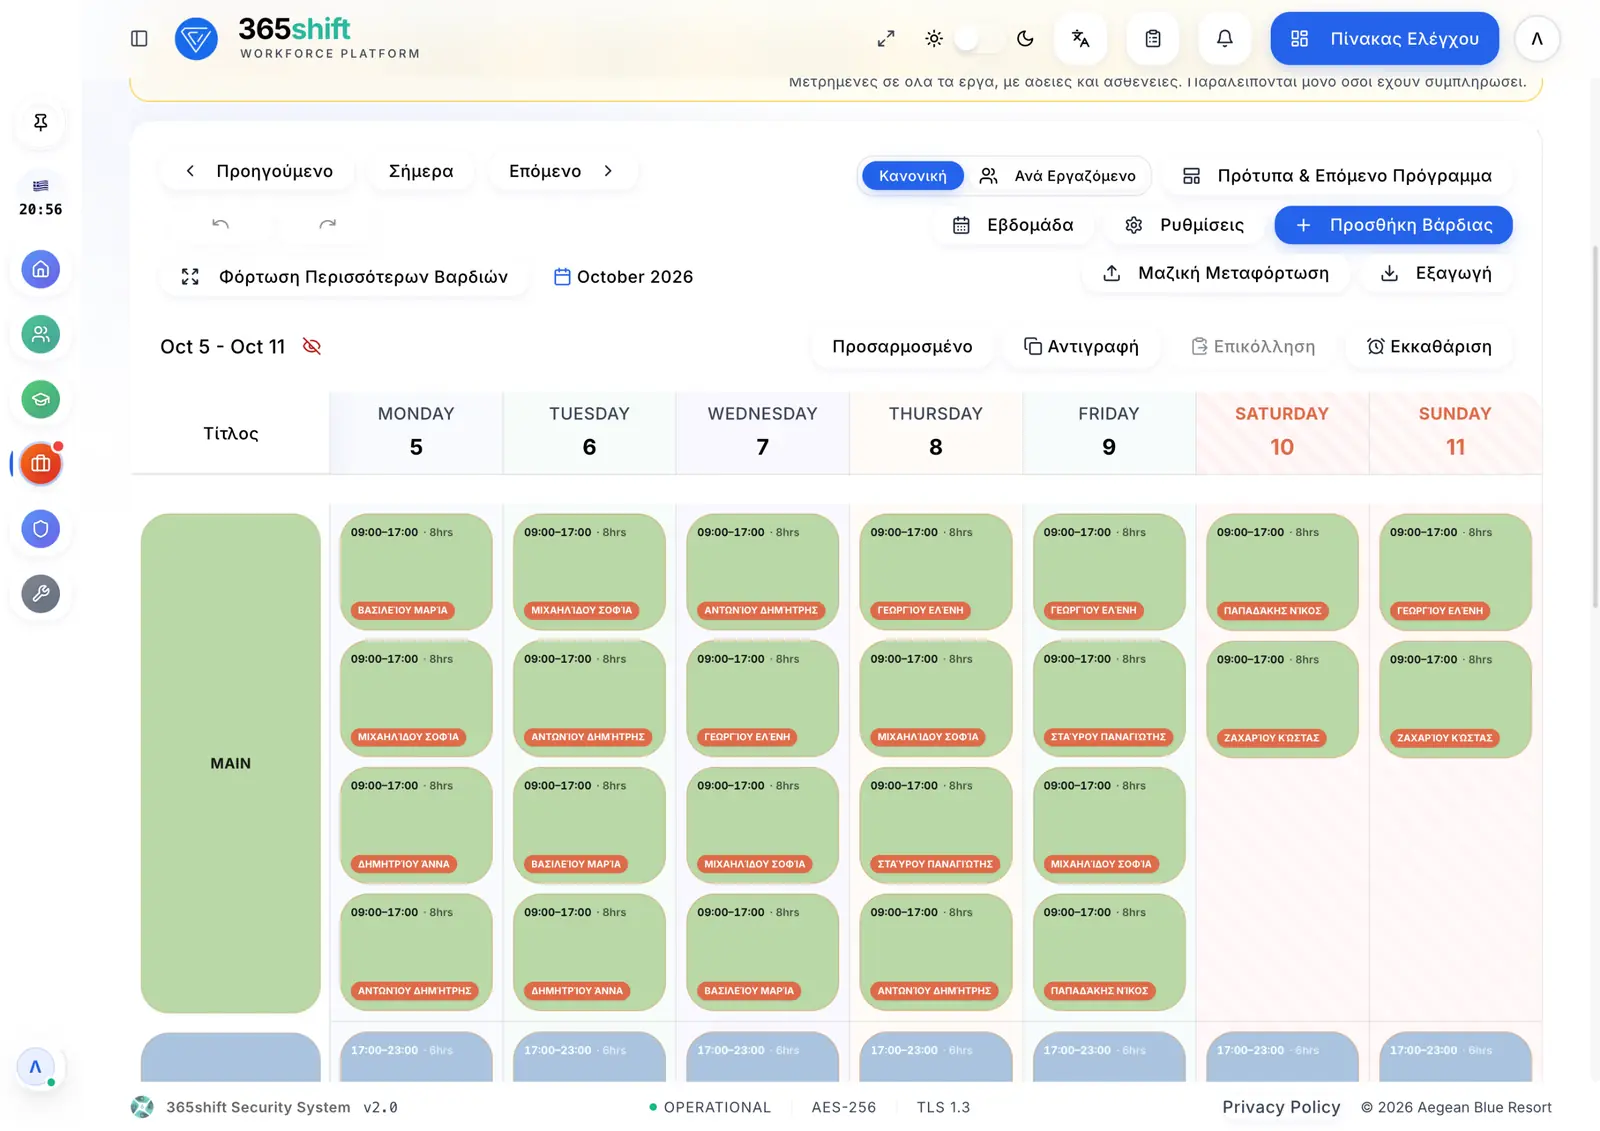
Task: Click the pin icon in sidebar
Action: (x=41, y=122)
